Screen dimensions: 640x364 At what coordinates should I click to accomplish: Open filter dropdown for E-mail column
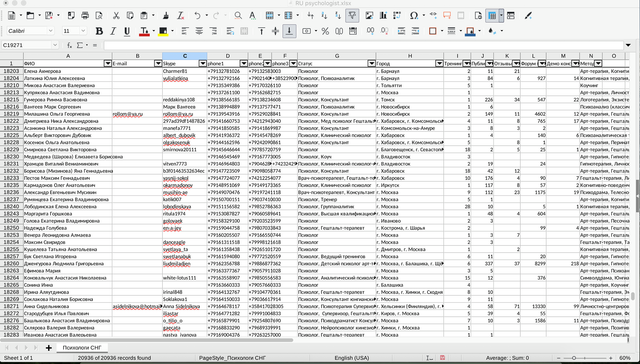[158, 64]
